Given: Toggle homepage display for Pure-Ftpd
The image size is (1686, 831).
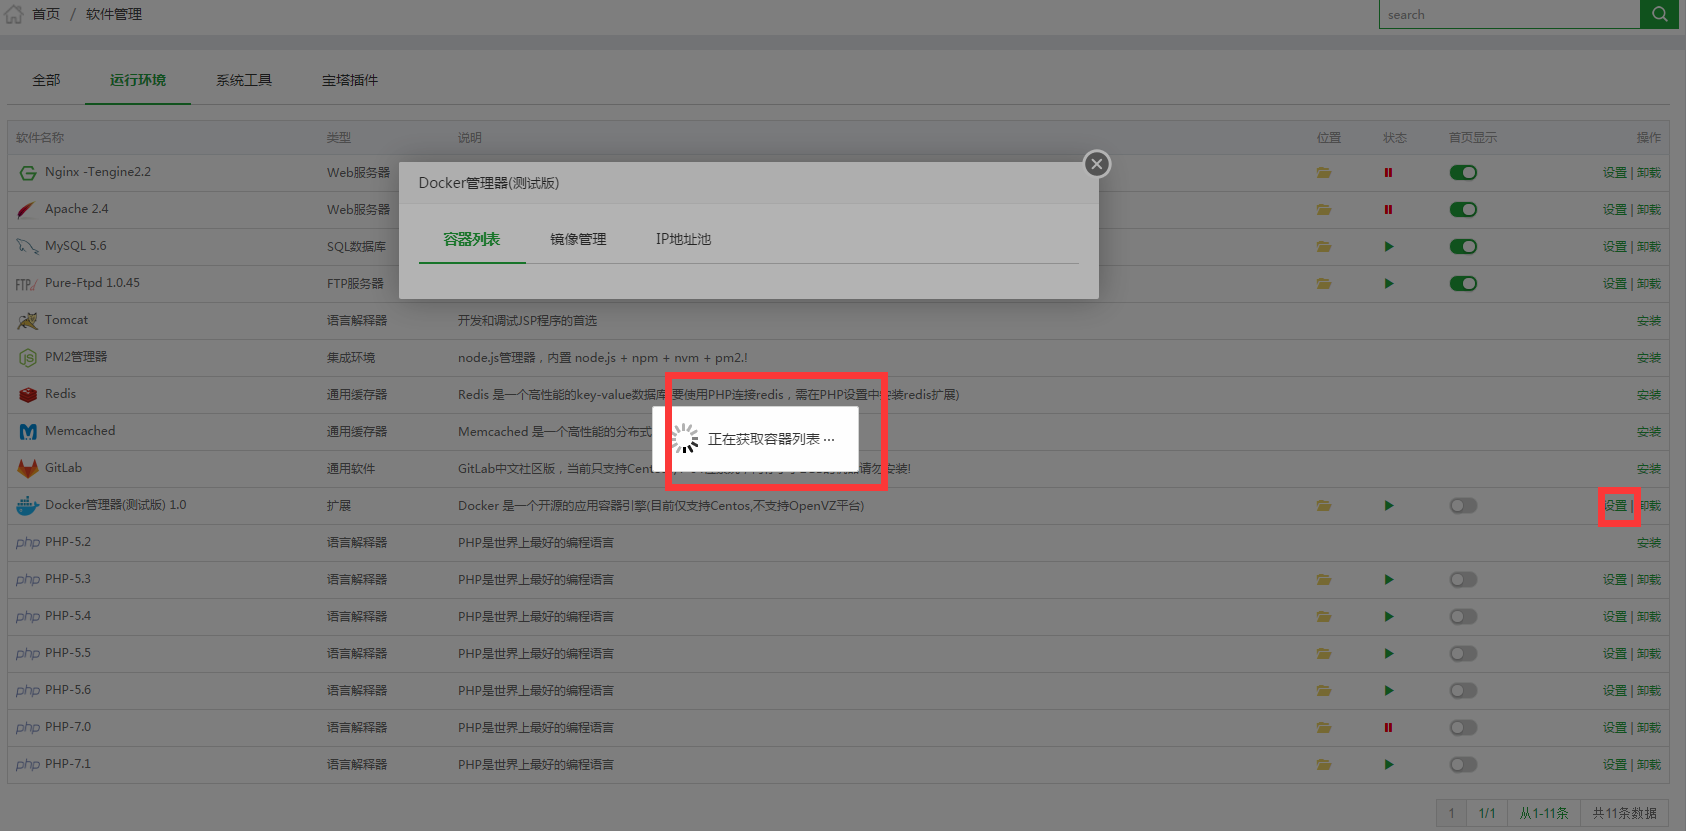Looking at the screenshot, I should pos(1463,284).
